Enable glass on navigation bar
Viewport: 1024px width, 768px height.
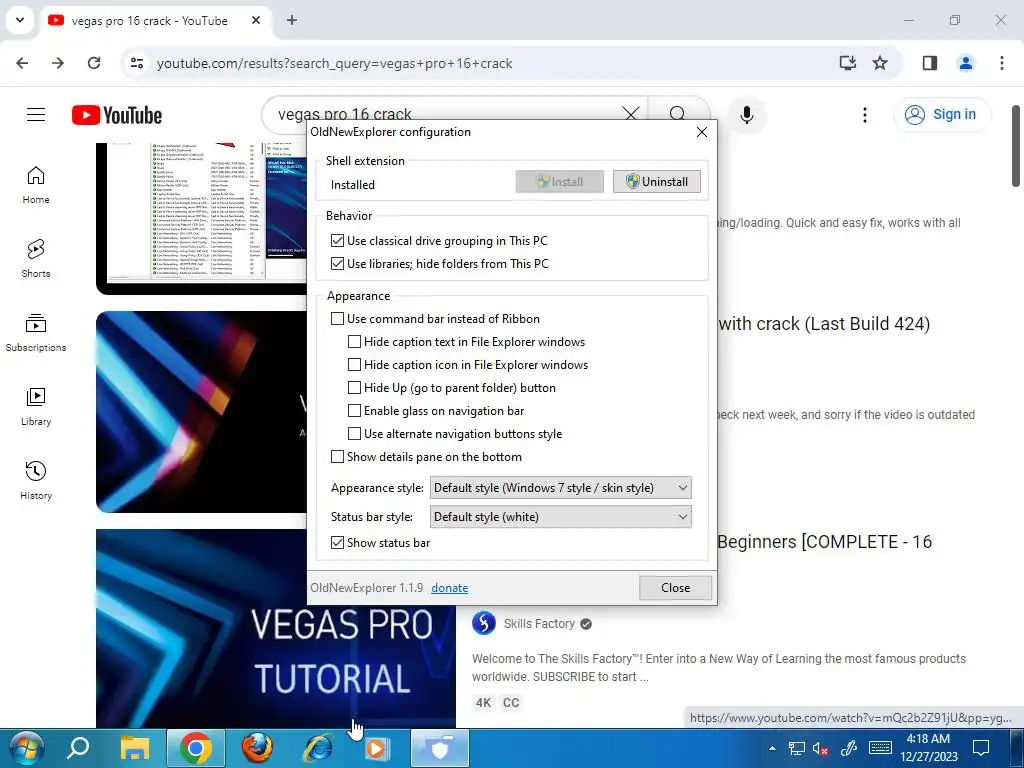pyautogui.click(x=354, y=411)
